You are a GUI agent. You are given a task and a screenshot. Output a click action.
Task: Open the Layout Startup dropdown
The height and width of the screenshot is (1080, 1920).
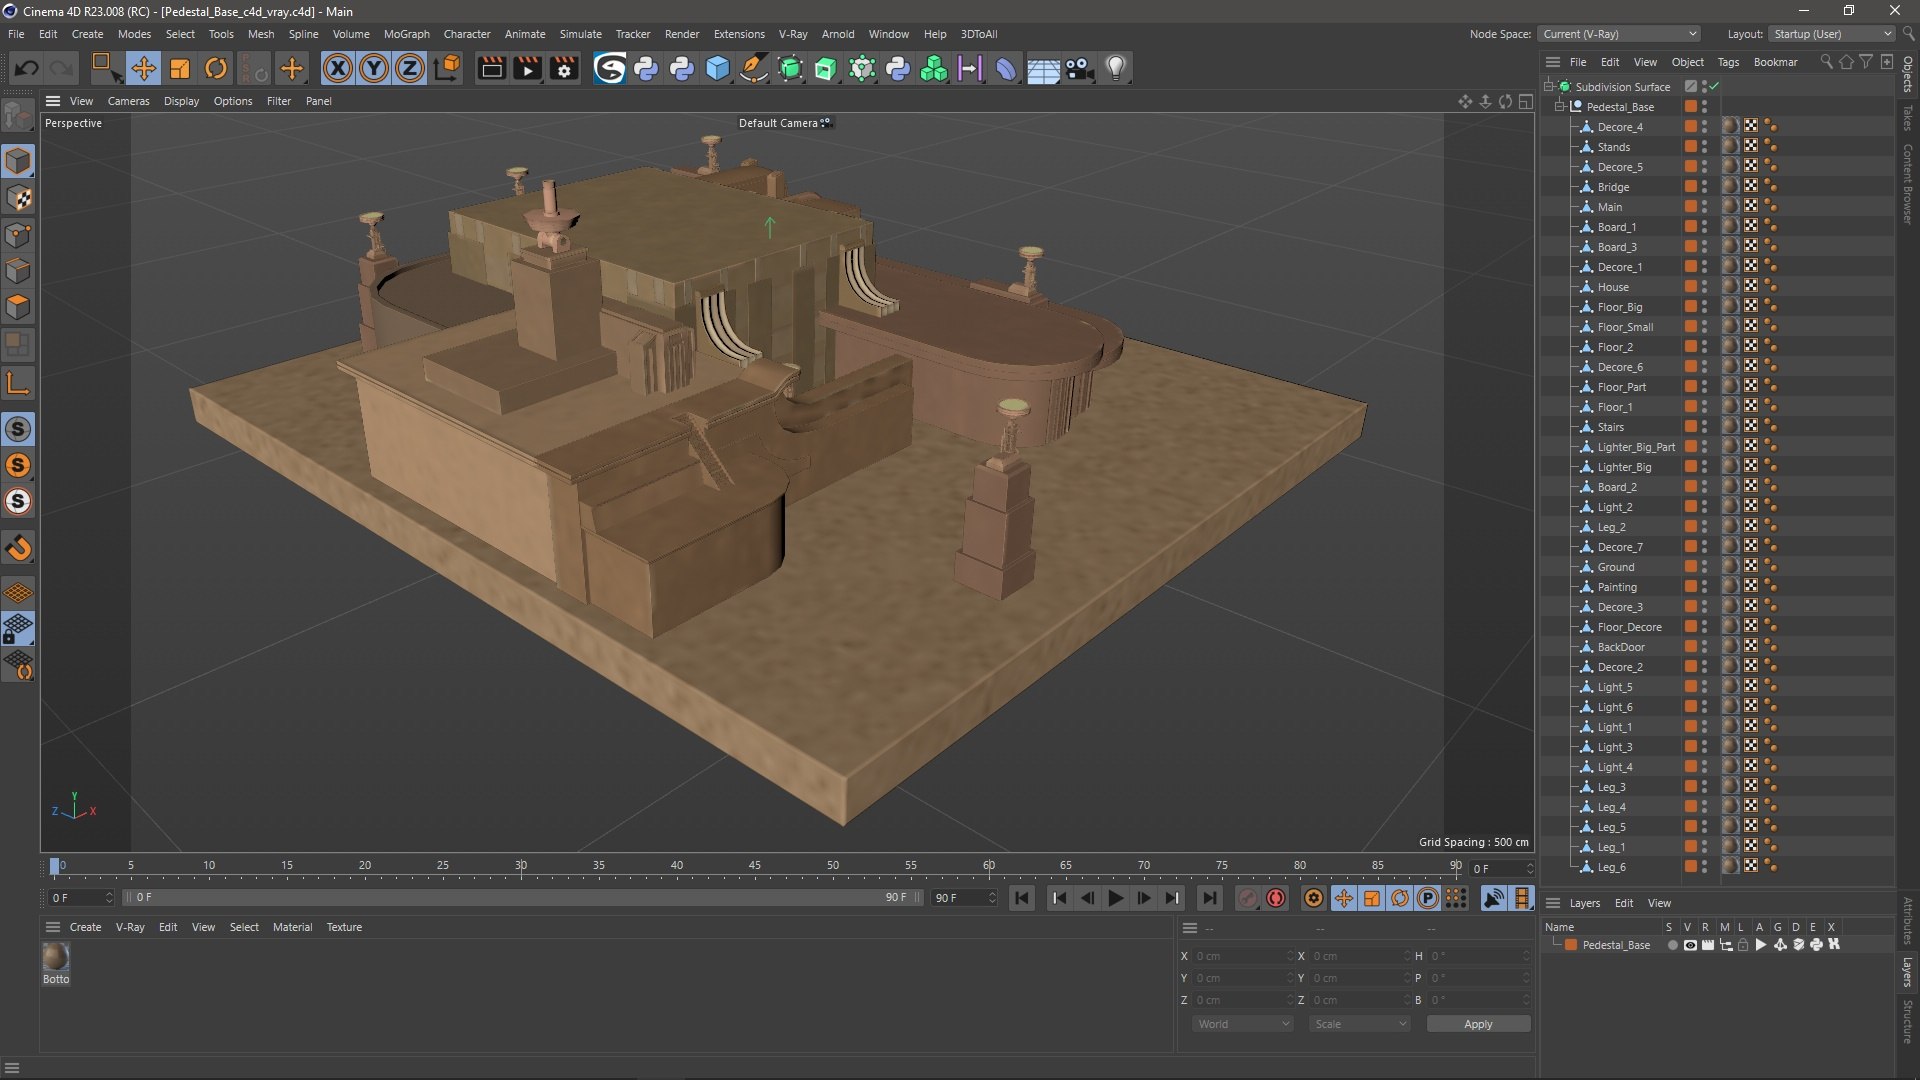1832,34
